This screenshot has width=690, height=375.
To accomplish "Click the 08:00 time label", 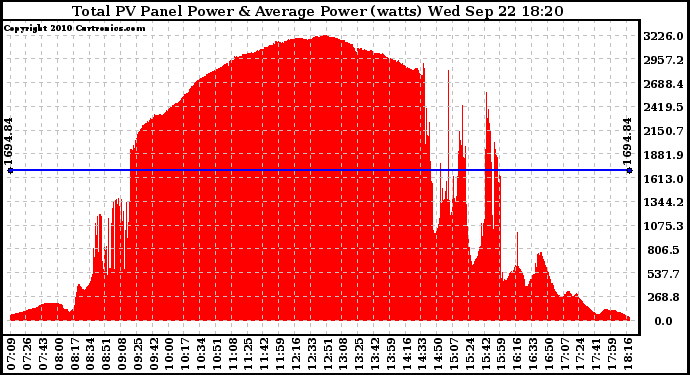I will pyautogui.click(x=58, y=355).
